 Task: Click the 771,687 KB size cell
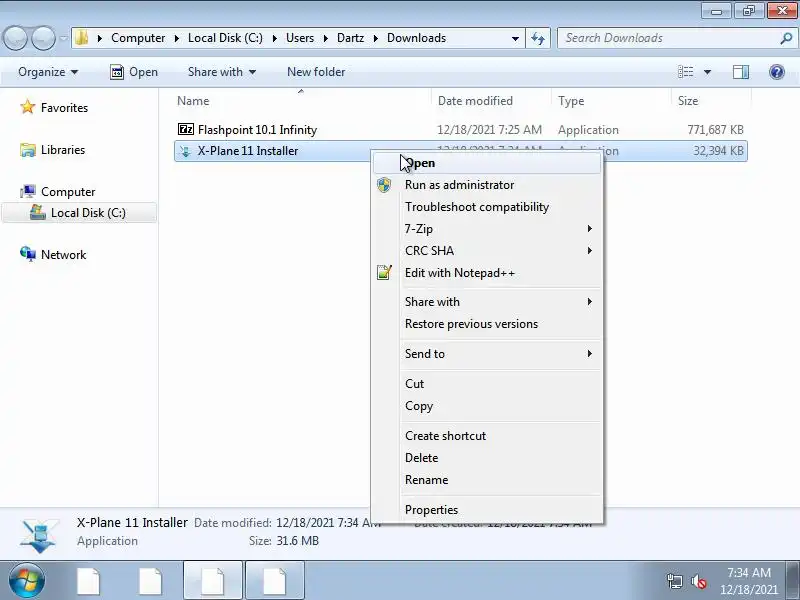pyautogui.click(x=715, y=130)
